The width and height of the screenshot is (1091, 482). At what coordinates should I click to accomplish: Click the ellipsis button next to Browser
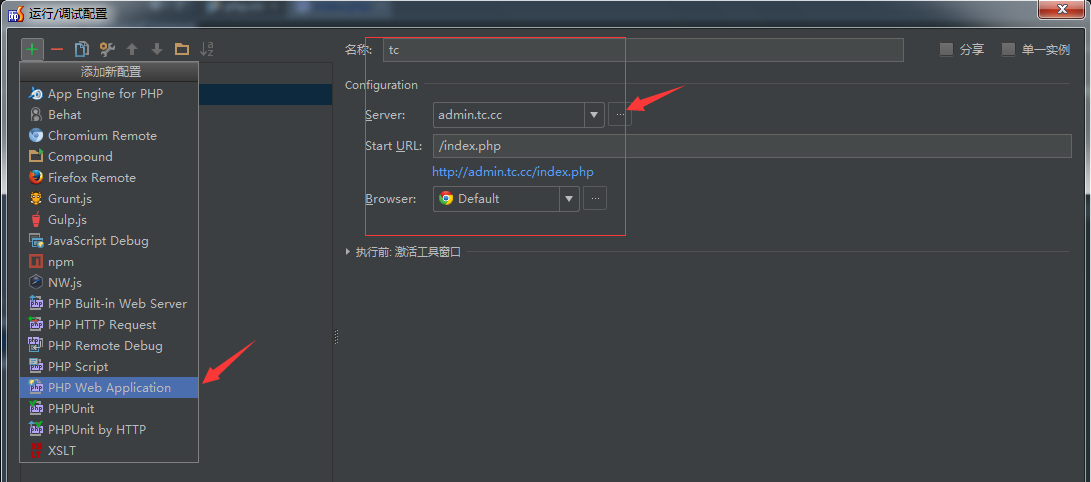pos(595,199)
